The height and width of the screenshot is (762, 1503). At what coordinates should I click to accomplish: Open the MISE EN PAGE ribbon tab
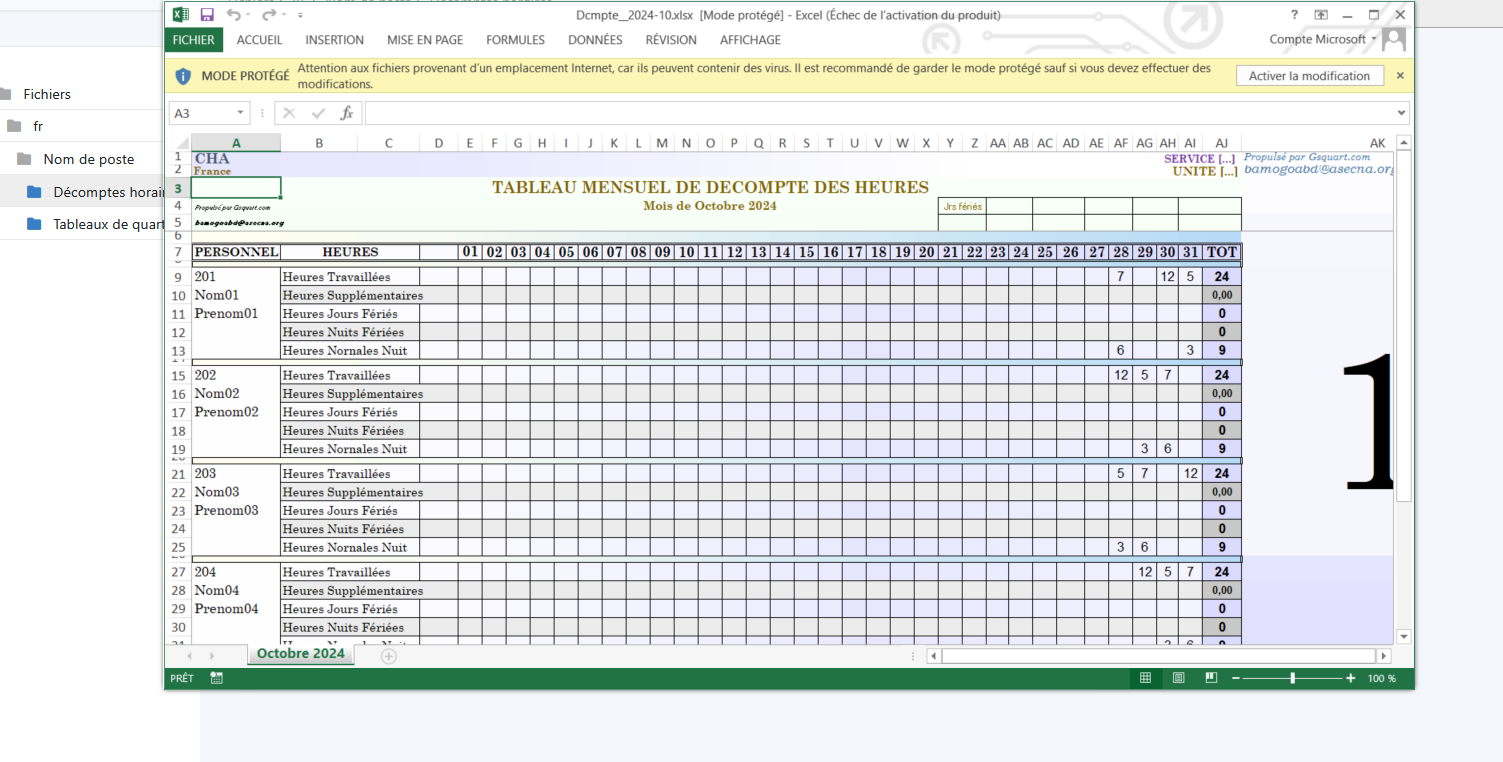(x=425, y=40)
